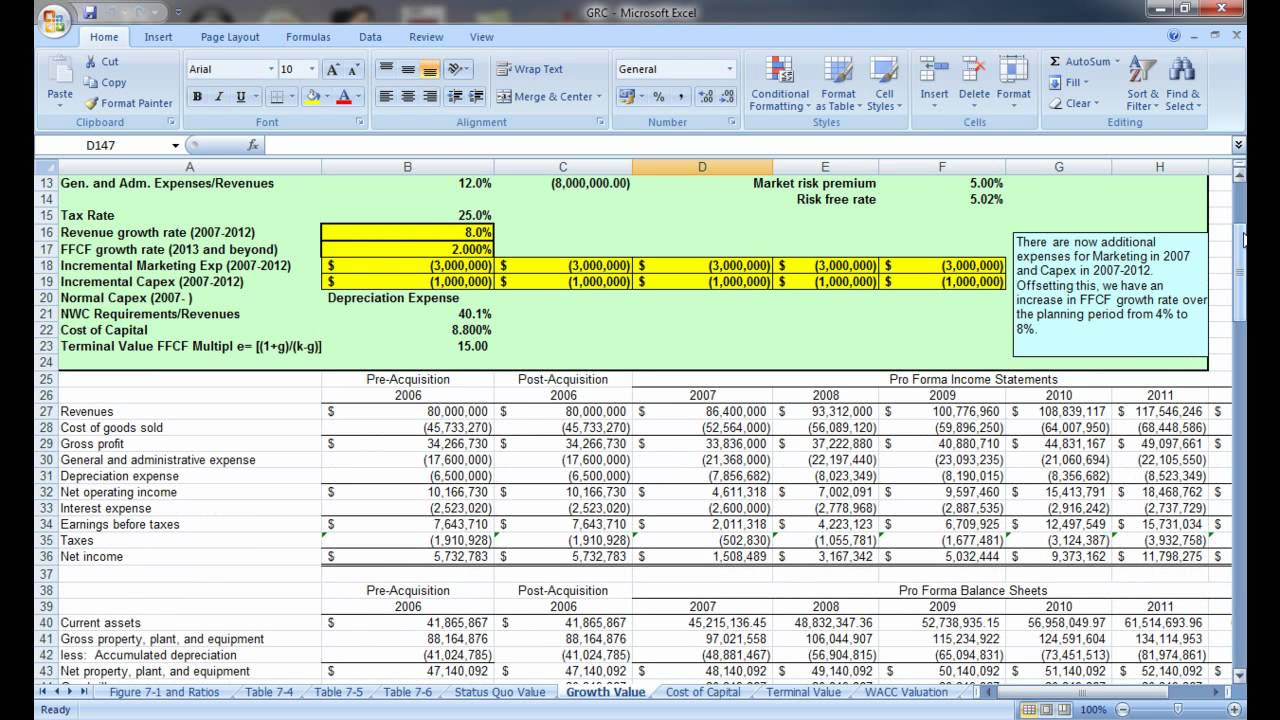Expand the Name Box dropdown

click(176, 145)
